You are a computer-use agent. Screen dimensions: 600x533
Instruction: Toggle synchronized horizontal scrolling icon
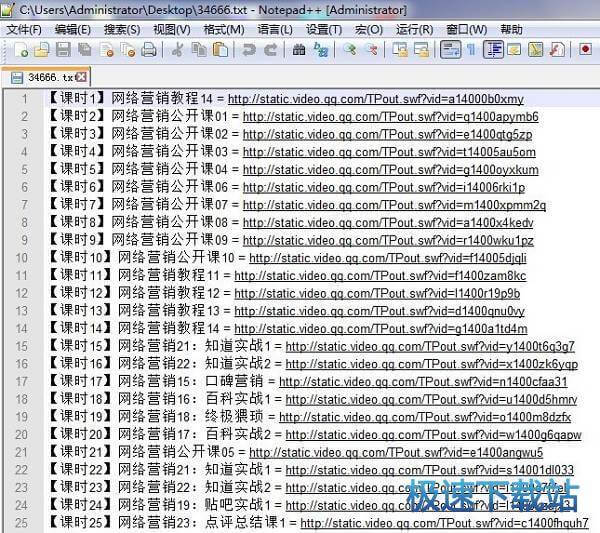pos(422,50)
